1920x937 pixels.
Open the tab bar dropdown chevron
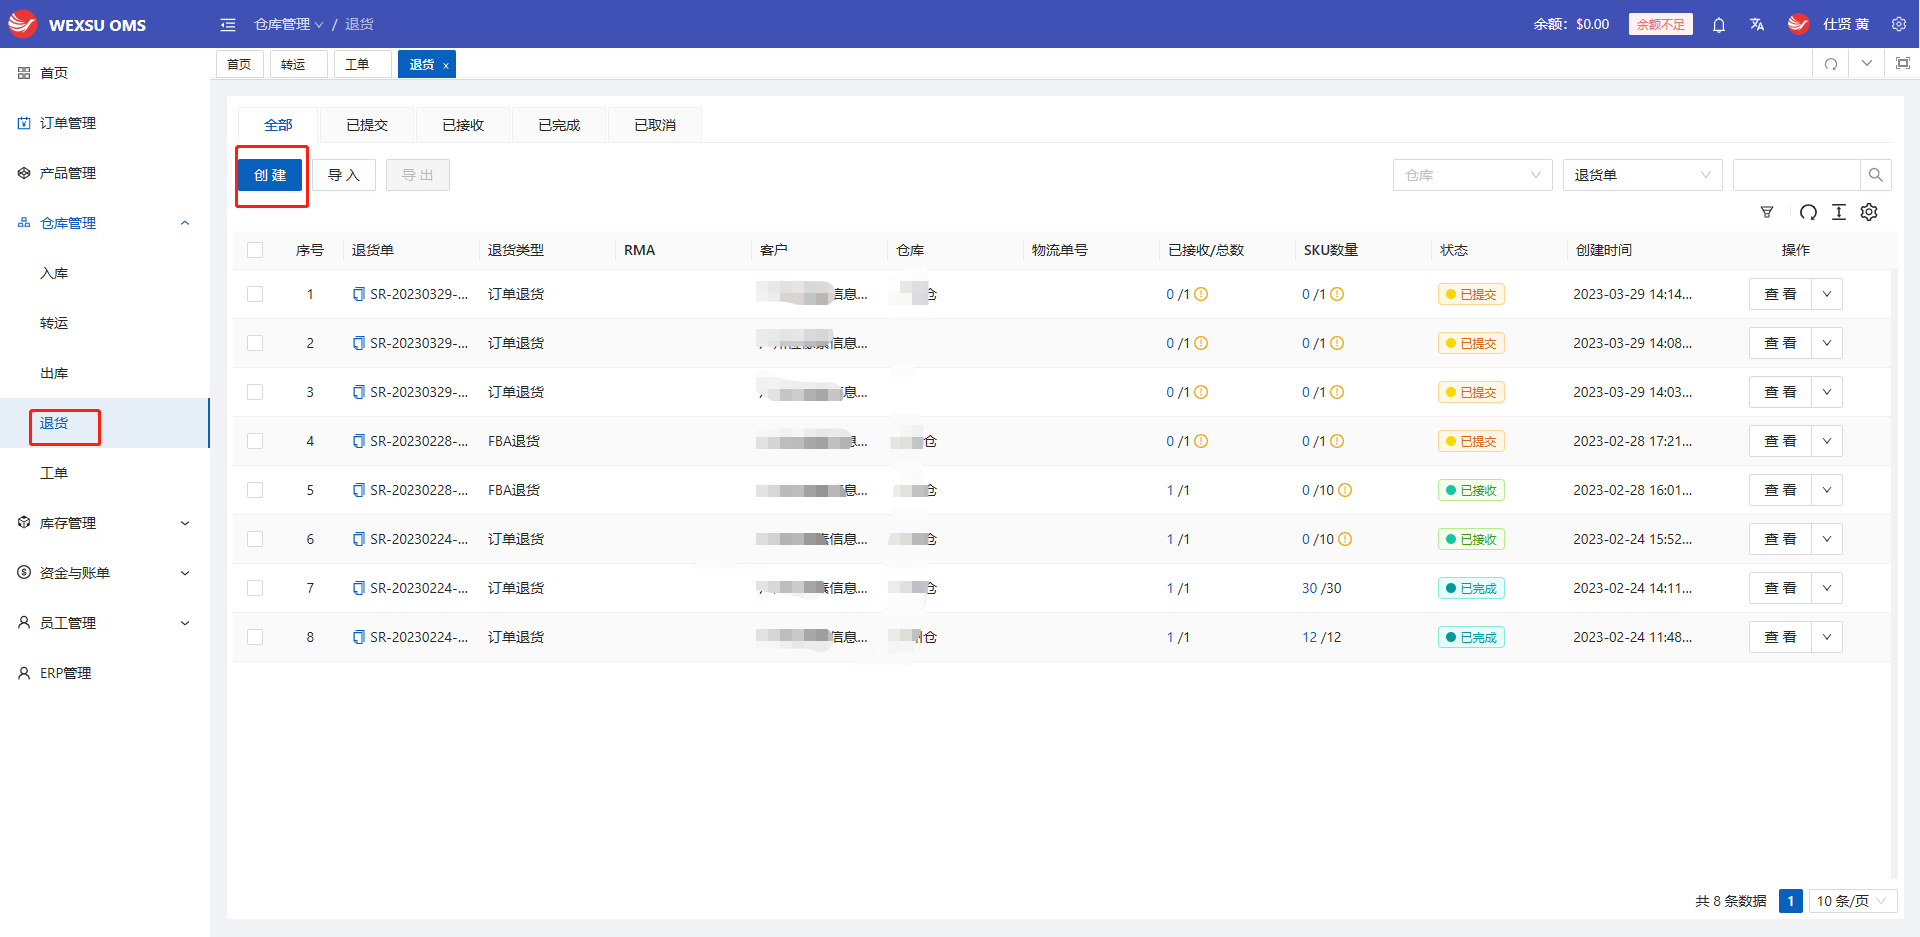[1866, 64]
